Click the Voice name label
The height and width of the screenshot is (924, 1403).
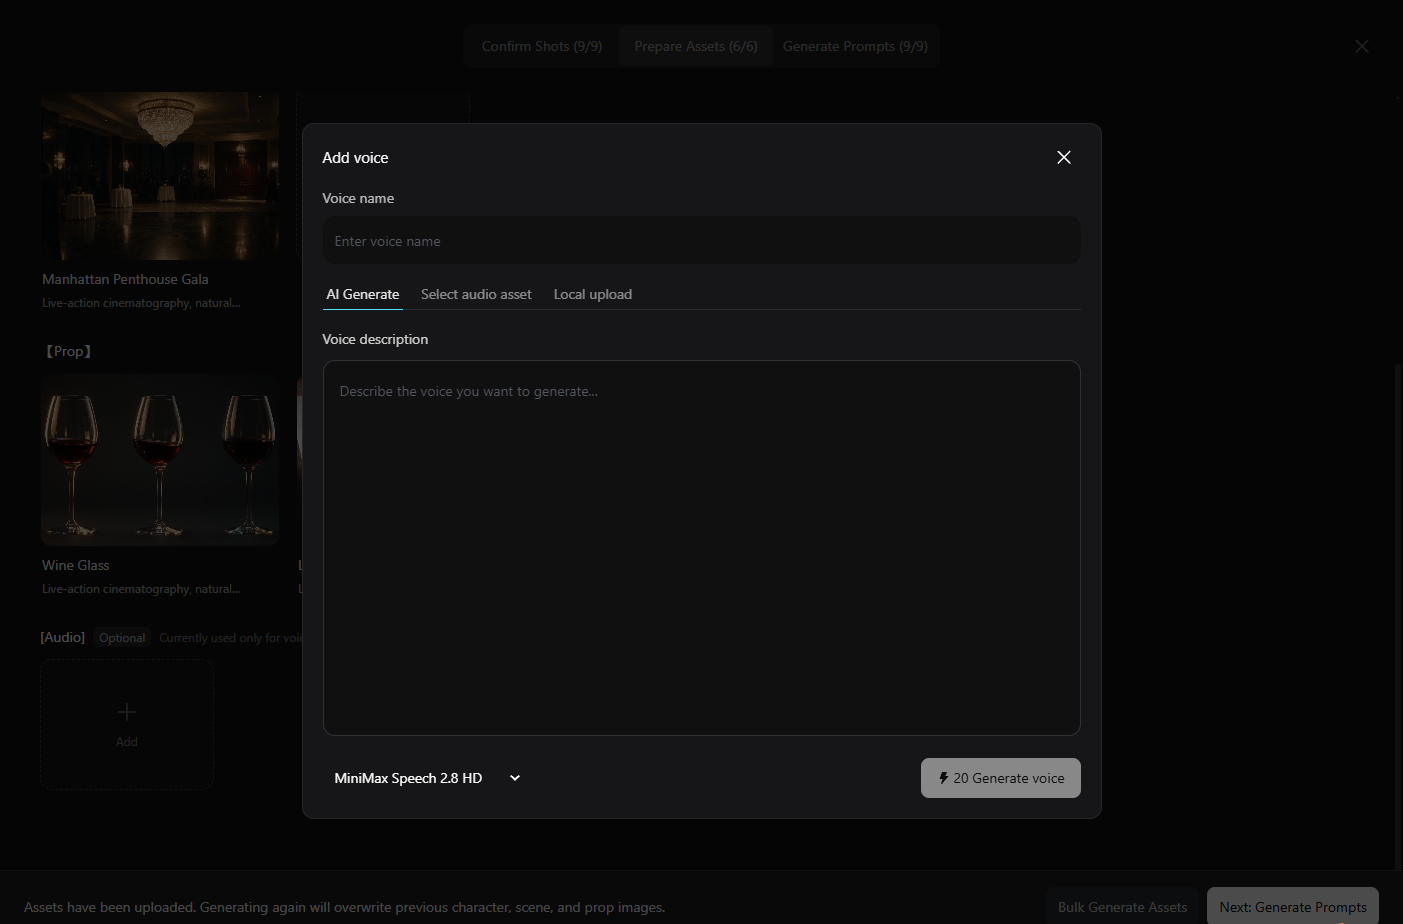tap(358, 198)
